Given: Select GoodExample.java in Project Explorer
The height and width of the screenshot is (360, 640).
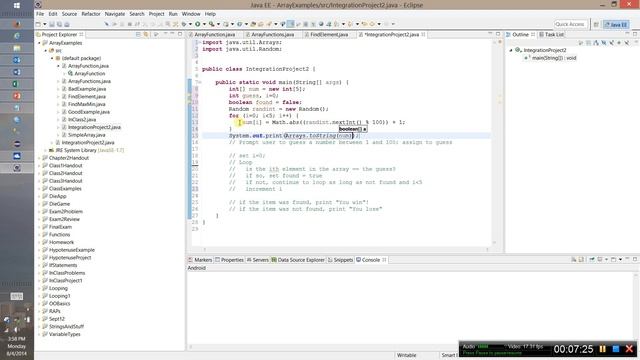Looking at the screenshot, I should point(89,112).
